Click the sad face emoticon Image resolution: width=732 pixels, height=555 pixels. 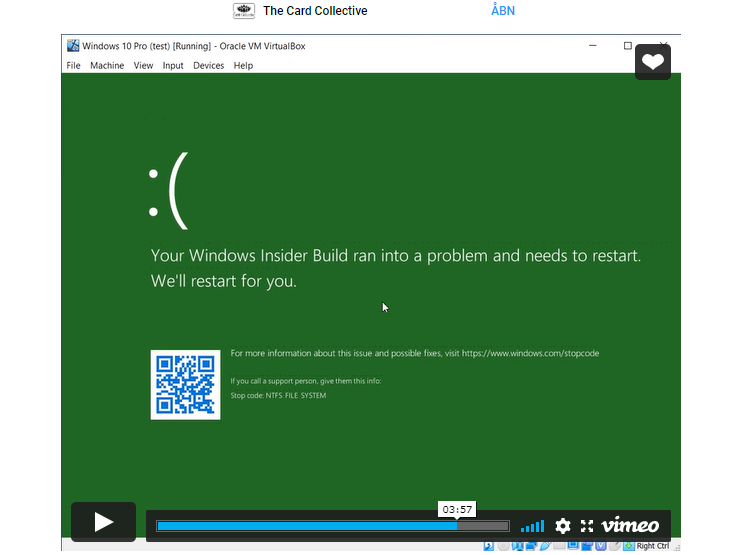point(169,191)
